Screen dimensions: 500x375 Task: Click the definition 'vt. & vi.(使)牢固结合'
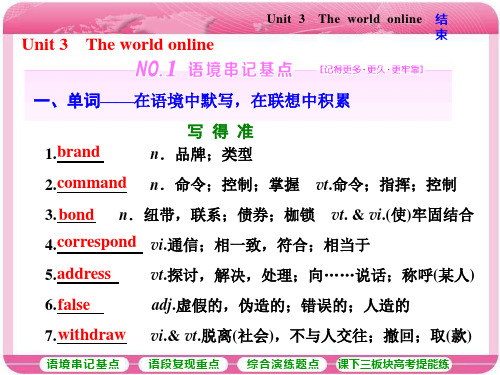click(x=402, y=215)
